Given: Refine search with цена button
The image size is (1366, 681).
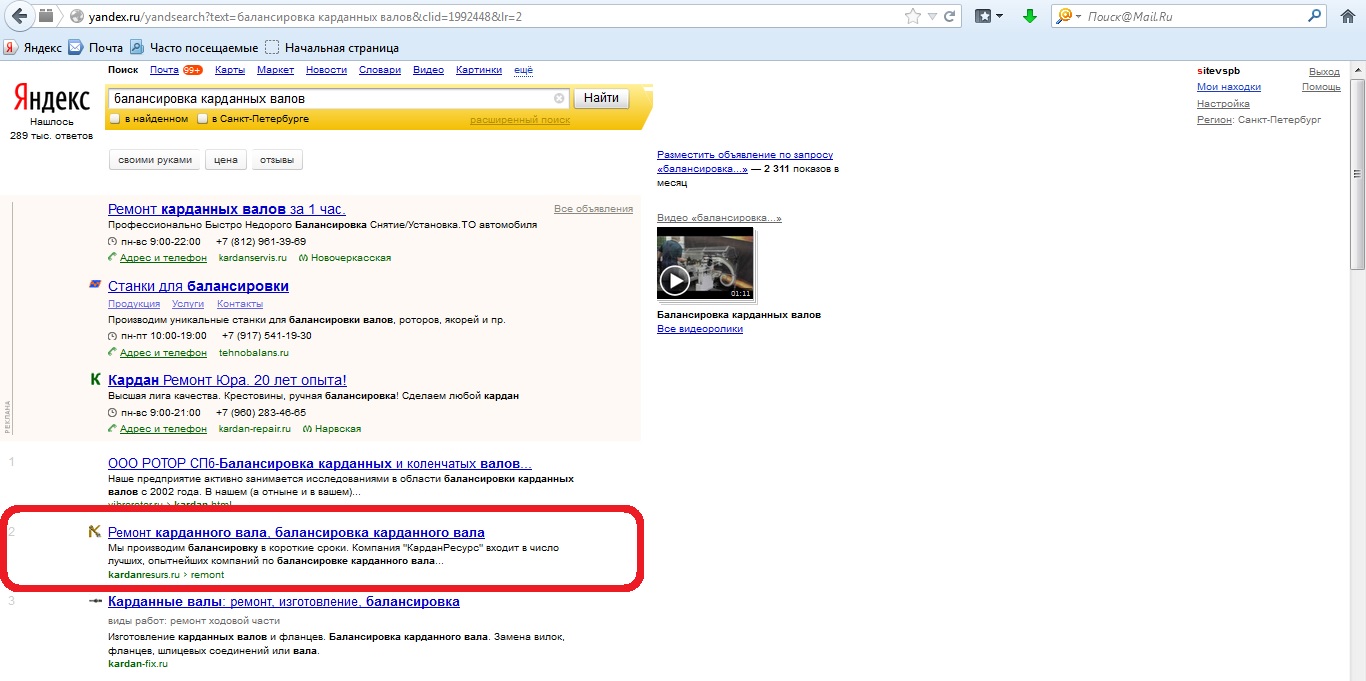Looking at the screenshot, I should (x=225, y=160).
